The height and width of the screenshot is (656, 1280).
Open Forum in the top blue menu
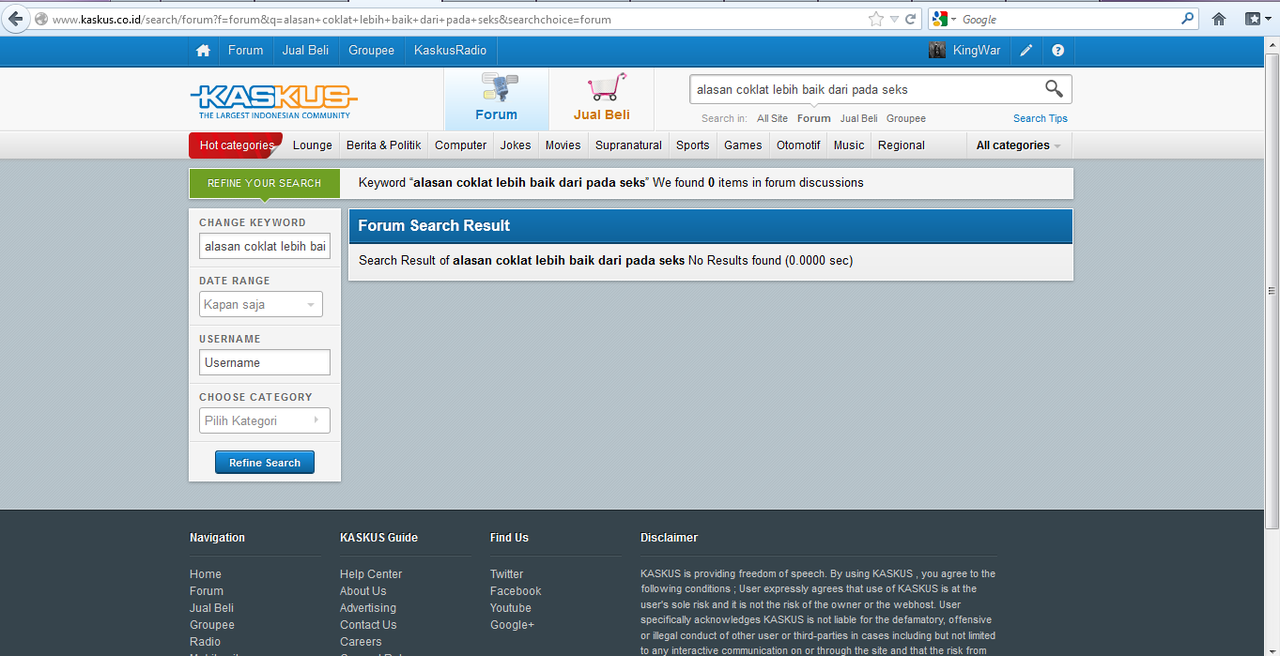[x=245, y=50]
